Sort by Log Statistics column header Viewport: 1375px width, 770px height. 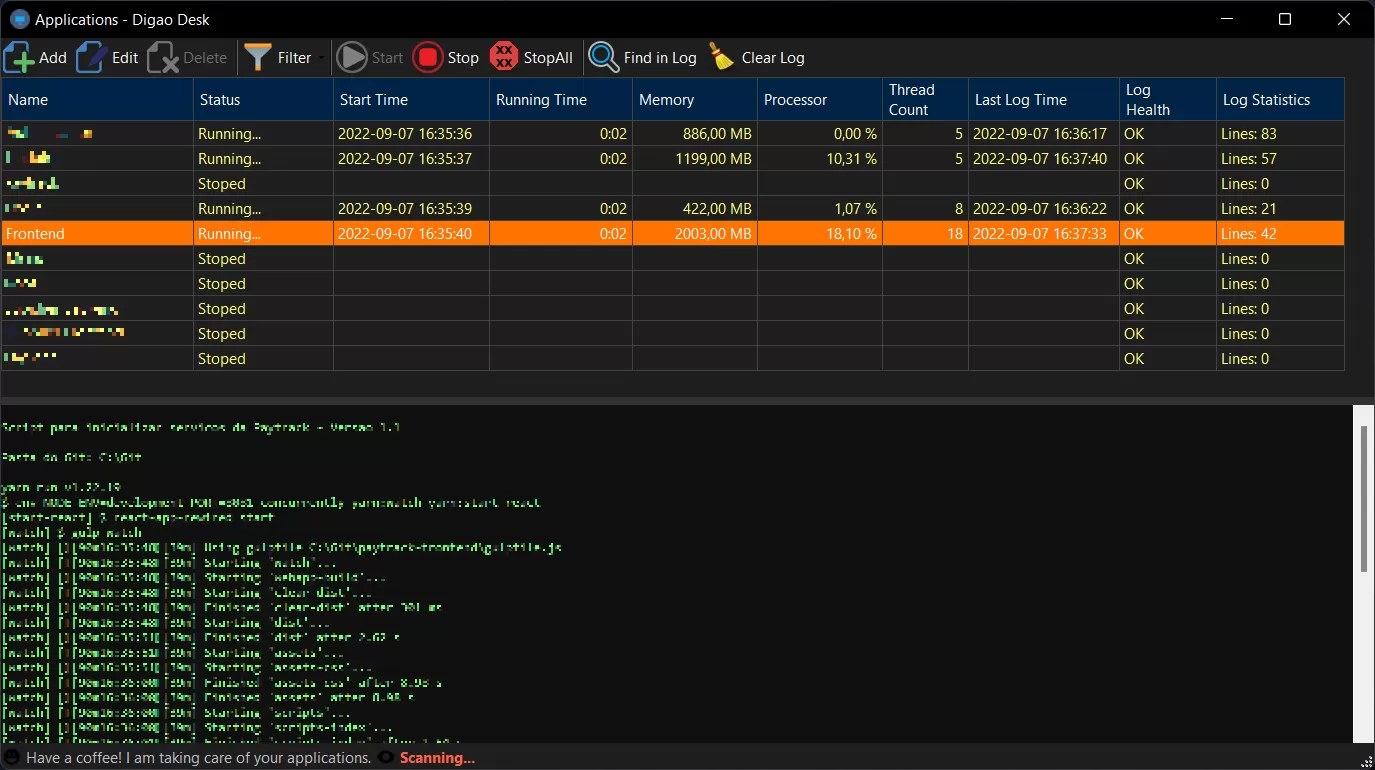pyautogui.click(x=1279, y=100)
